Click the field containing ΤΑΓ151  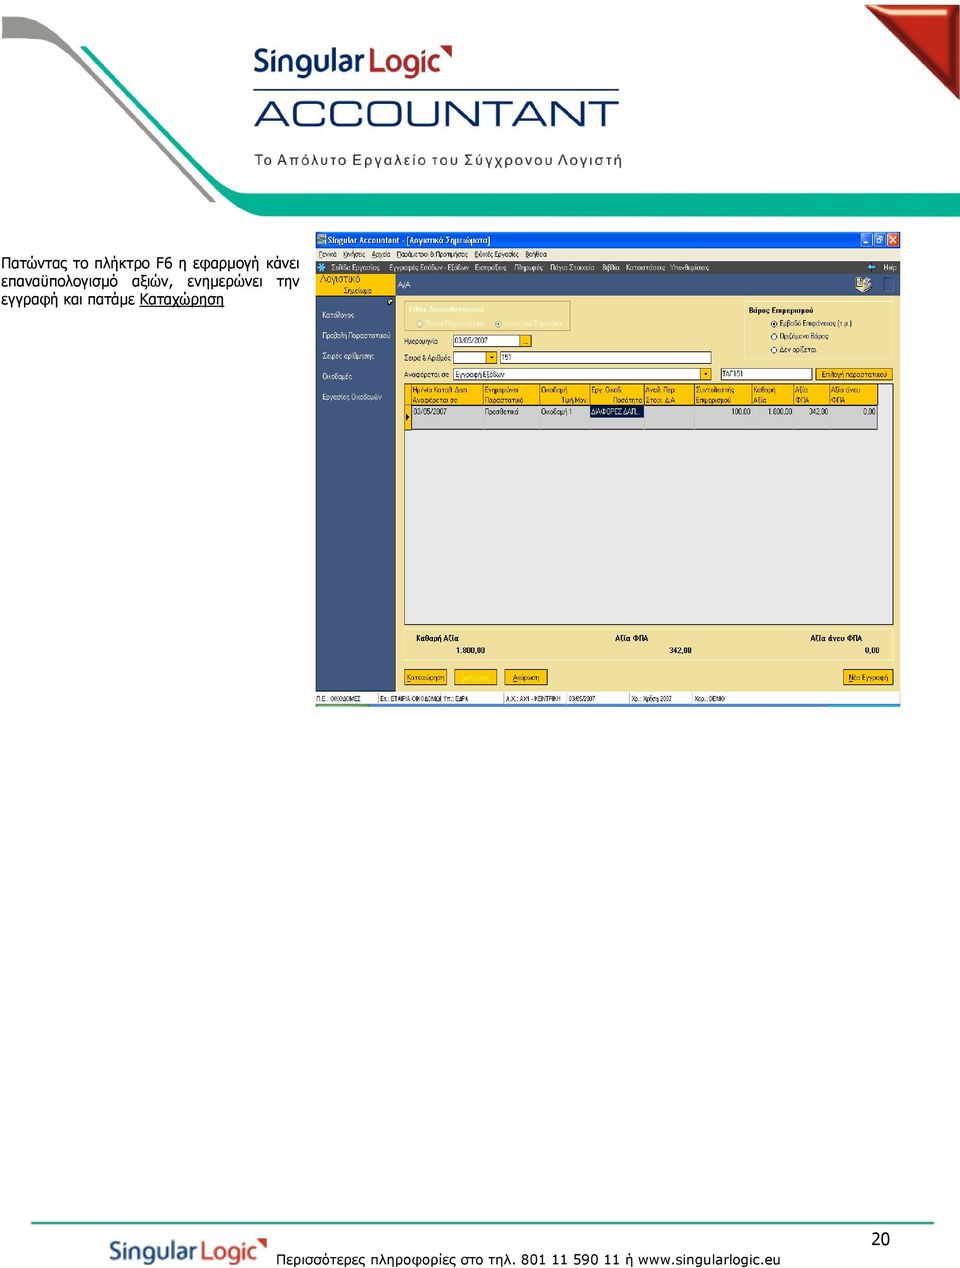(766, 374)
